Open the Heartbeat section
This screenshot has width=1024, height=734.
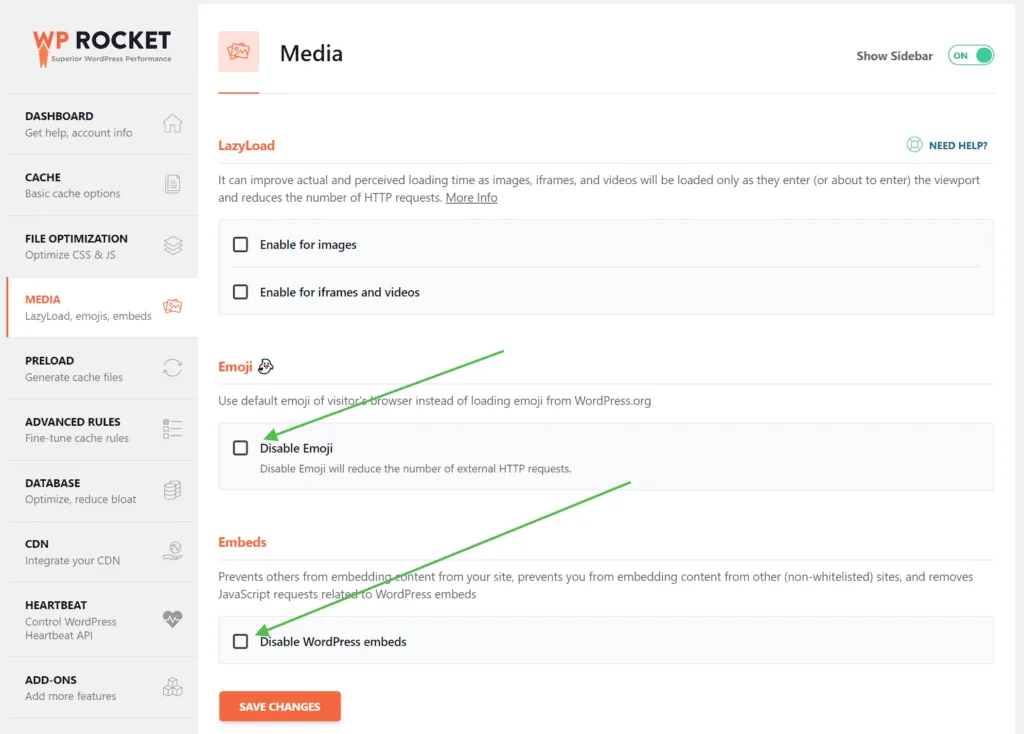coord(103,620)
